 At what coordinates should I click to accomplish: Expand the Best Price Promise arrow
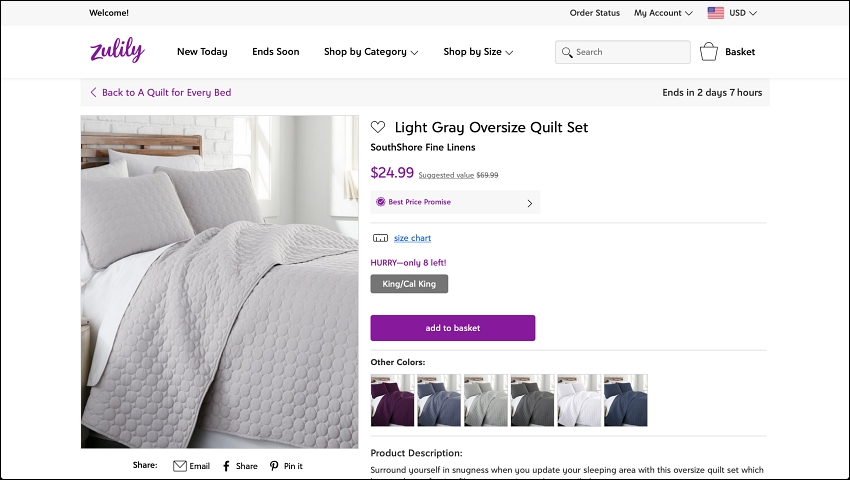(530, 203)
